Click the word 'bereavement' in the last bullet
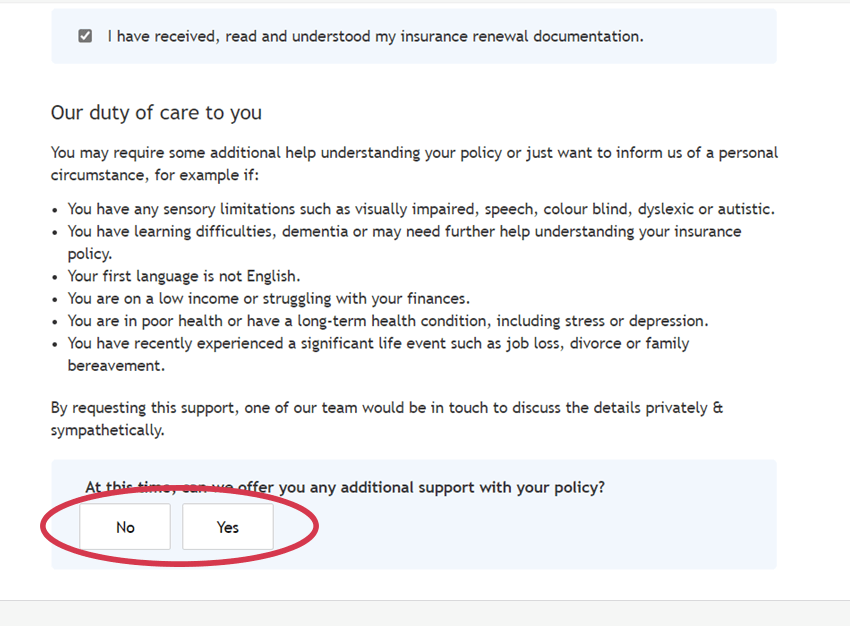This screenshot has height=626, width=850. [116, 365]
